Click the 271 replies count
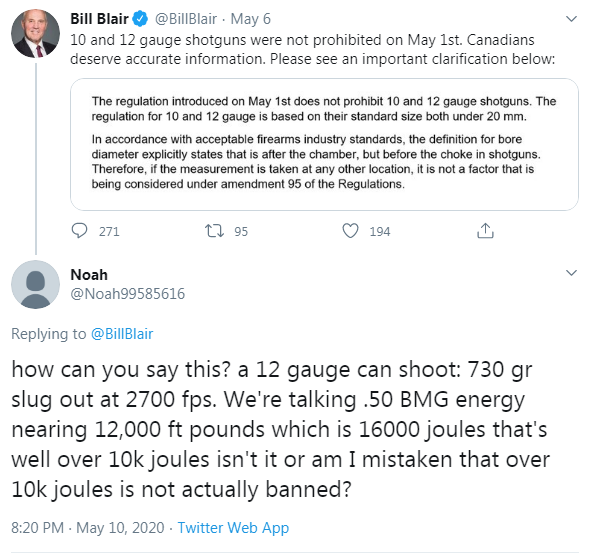The image size is (594, 555). tap(109, 231)
